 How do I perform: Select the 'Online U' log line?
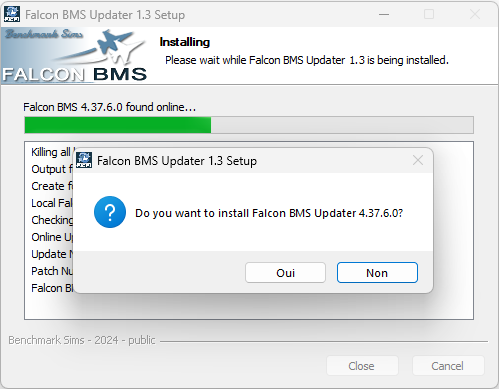(x=52, y=237)
